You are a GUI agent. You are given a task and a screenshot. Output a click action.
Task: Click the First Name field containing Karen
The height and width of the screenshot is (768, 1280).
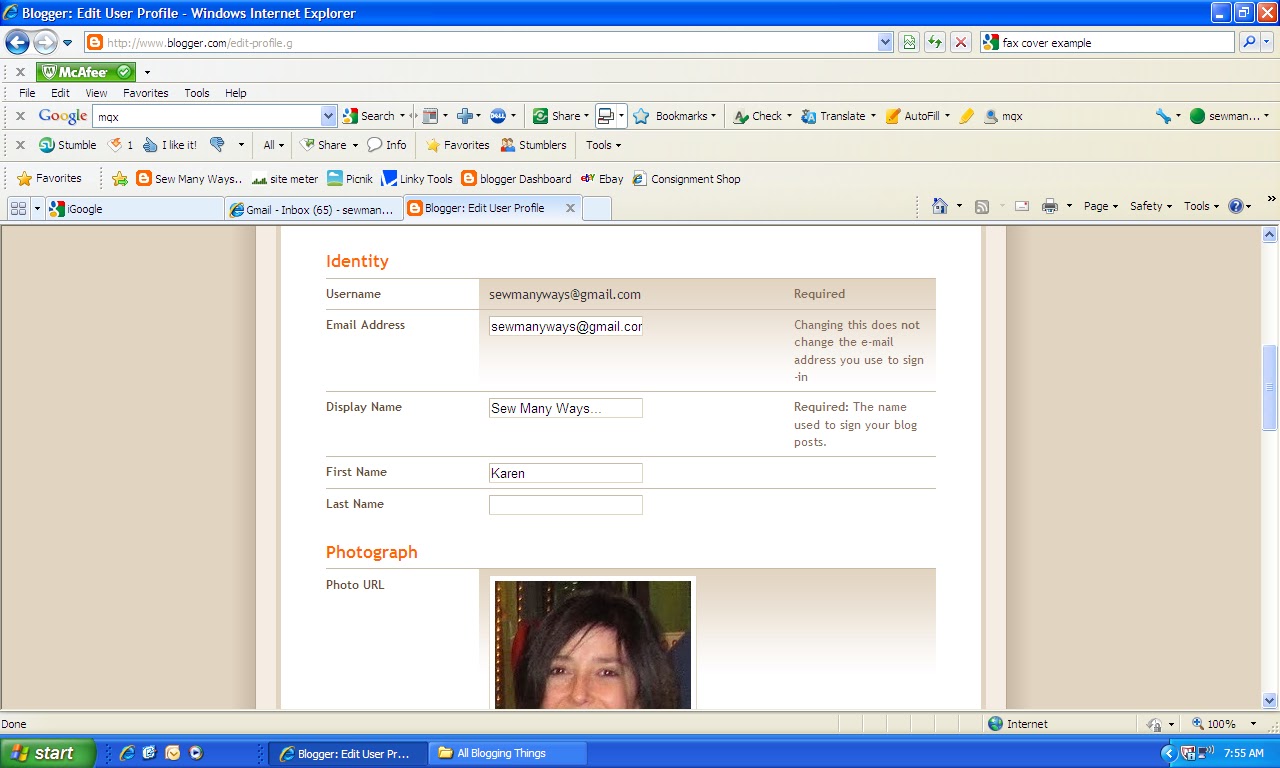(x=565, y=473)
